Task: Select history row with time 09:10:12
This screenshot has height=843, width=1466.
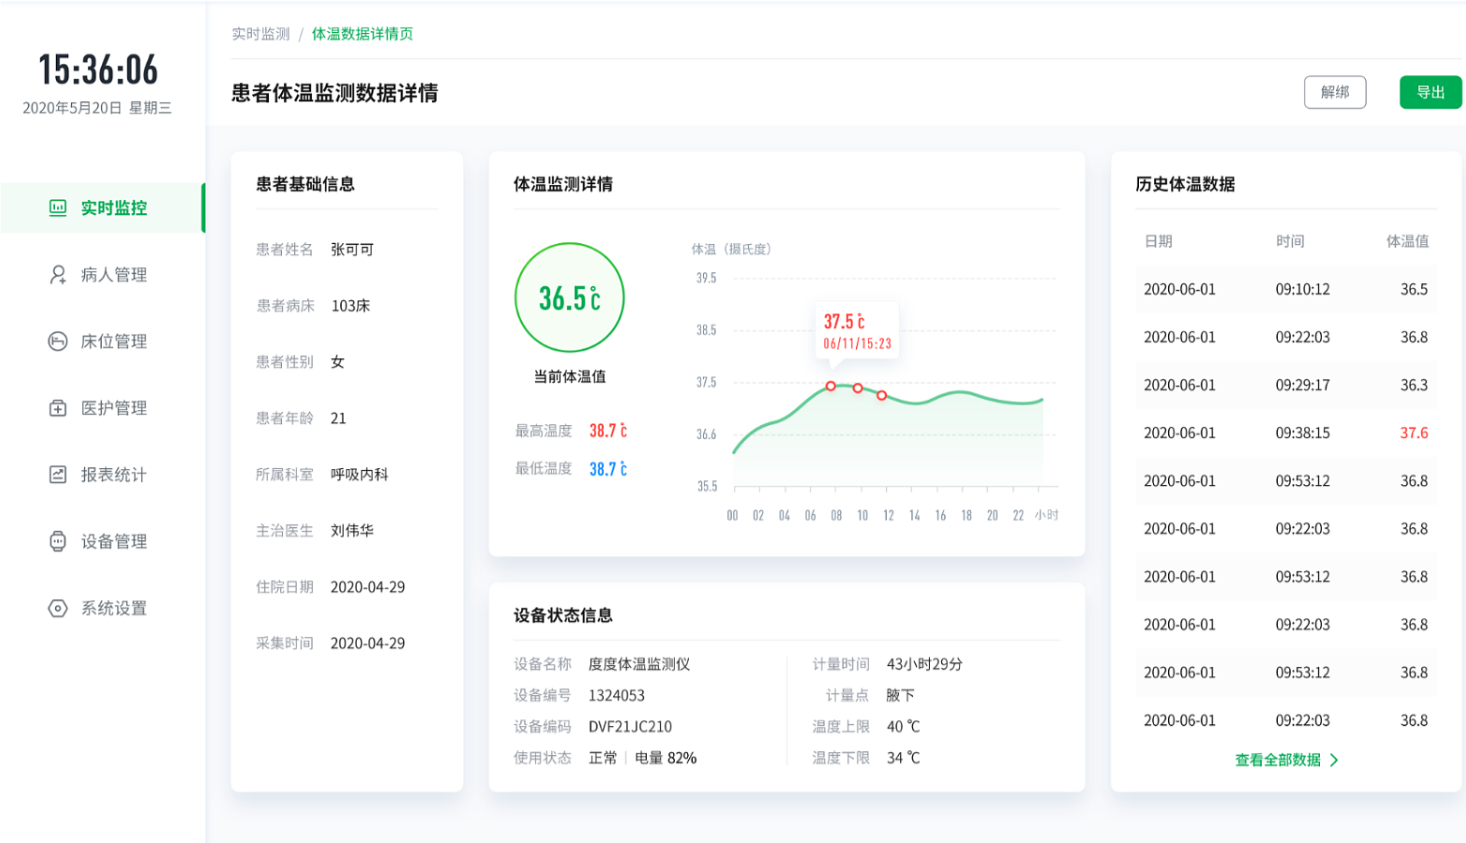Action: (1286, 289)
